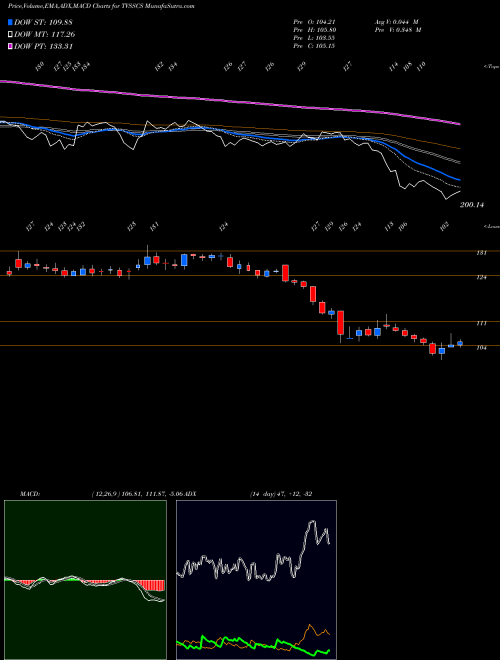Click the 'Pre C: 105.15' close value
Image resolution: width=500 pixels, height=660 pixels.
pyautogui.click(x=314, y=46)
